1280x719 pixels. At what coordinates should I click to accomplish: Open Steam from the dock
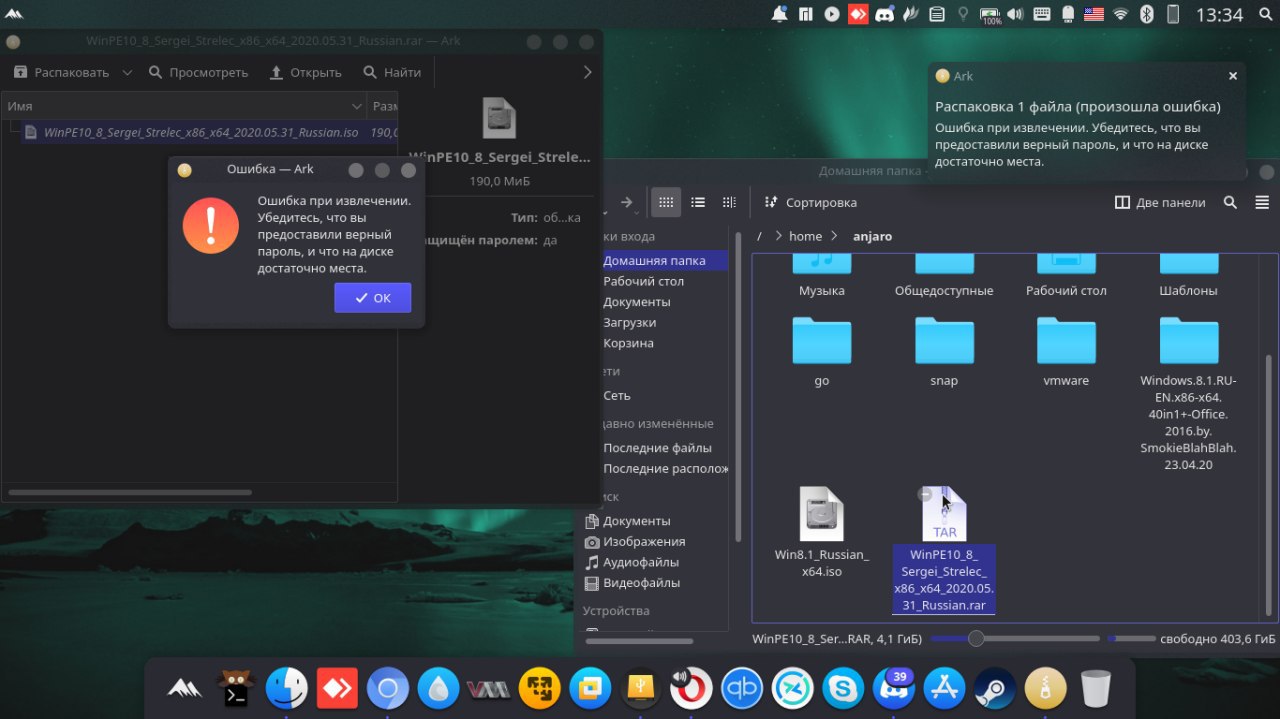(995, 689)
